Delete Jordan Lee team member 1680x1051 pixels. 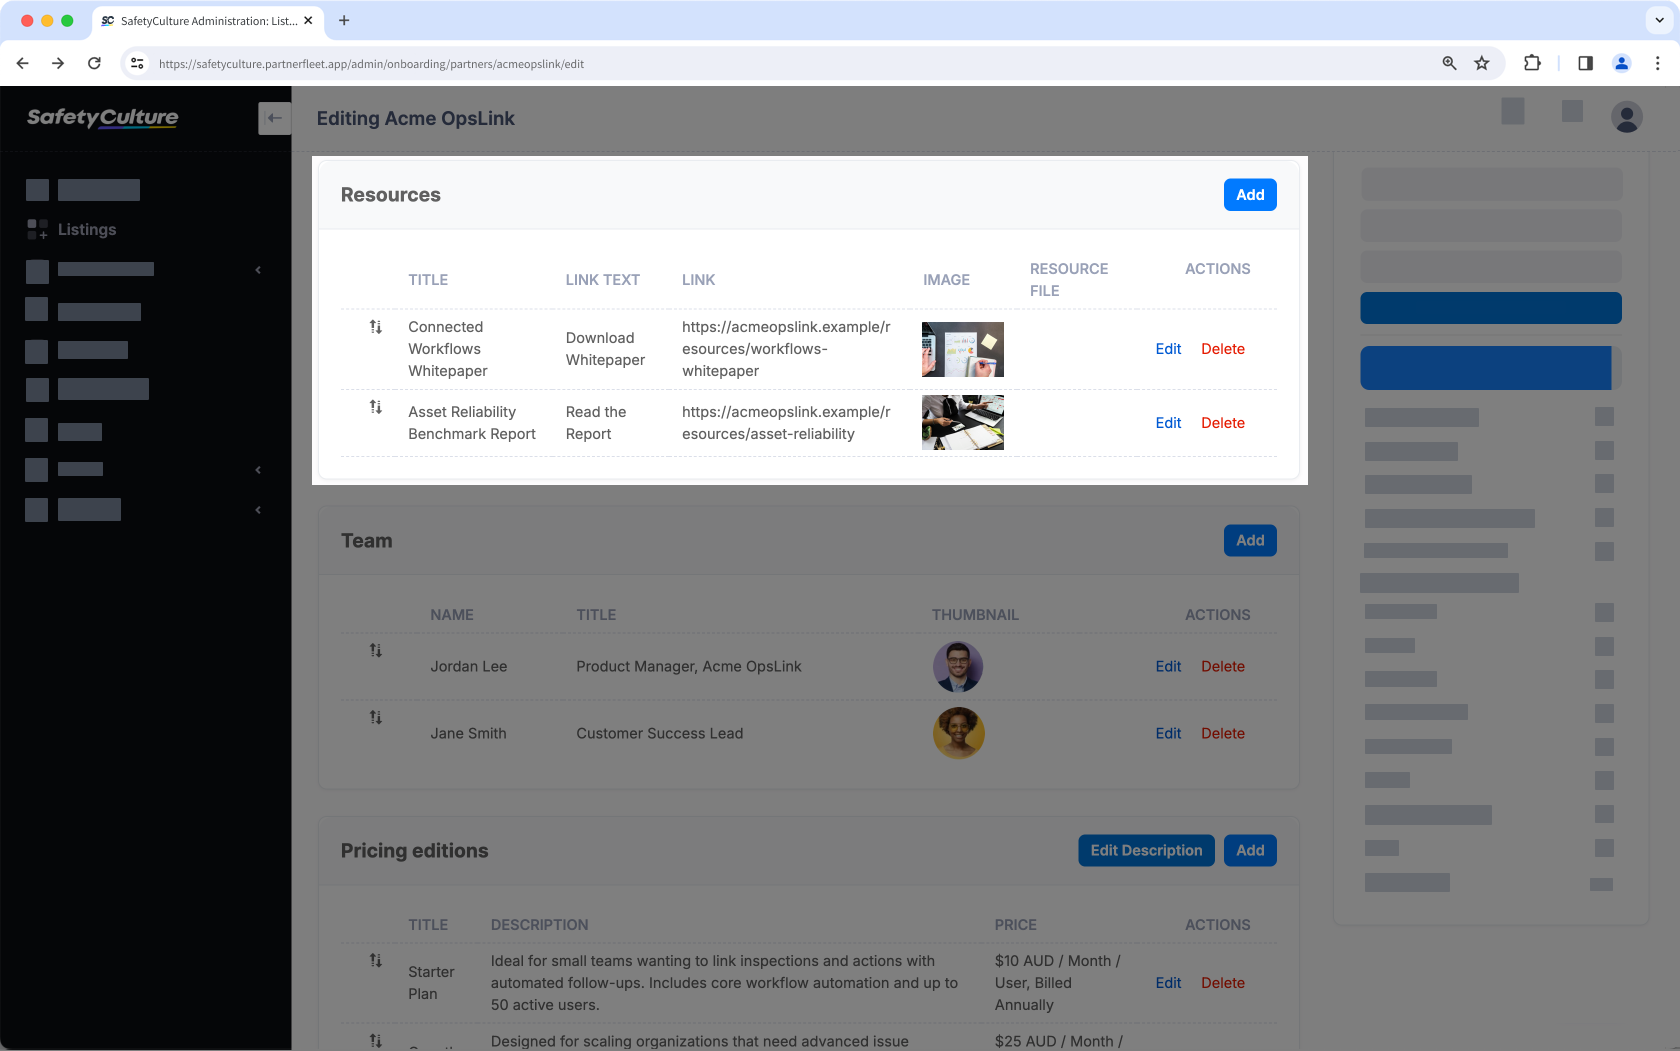point(1223,666)
